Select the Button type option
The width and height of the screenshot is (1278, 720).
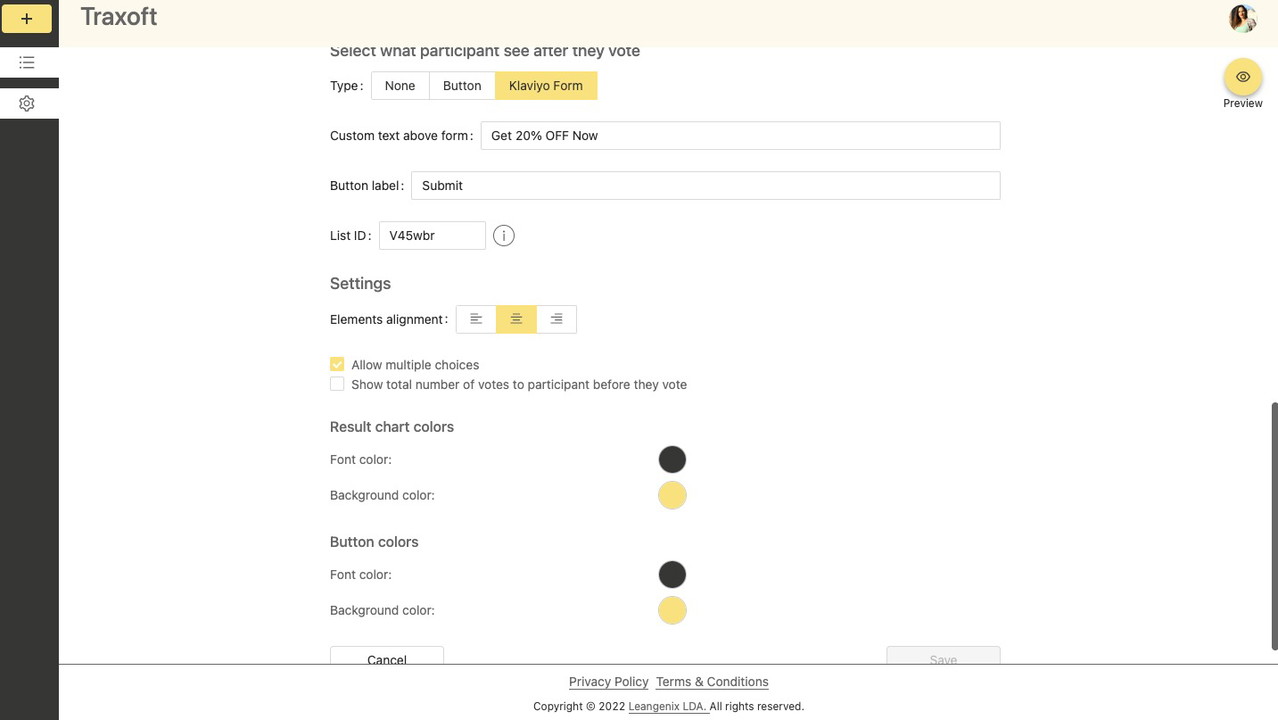(462, 86)
